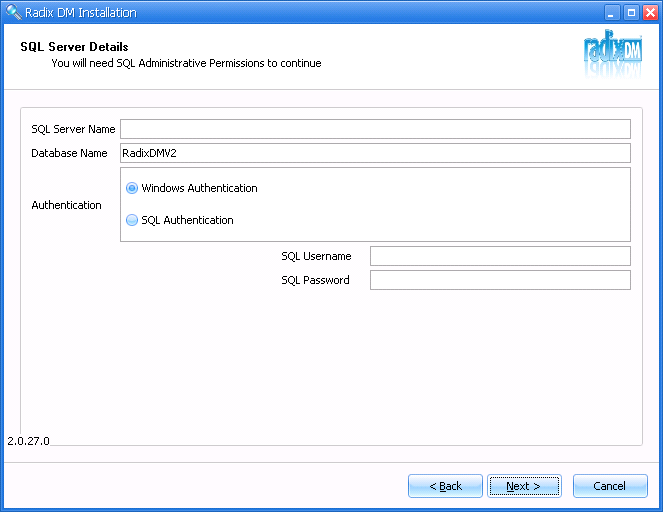Proceed with the Next > button
The width and height of the screenshot is (663, 512).
524,486
